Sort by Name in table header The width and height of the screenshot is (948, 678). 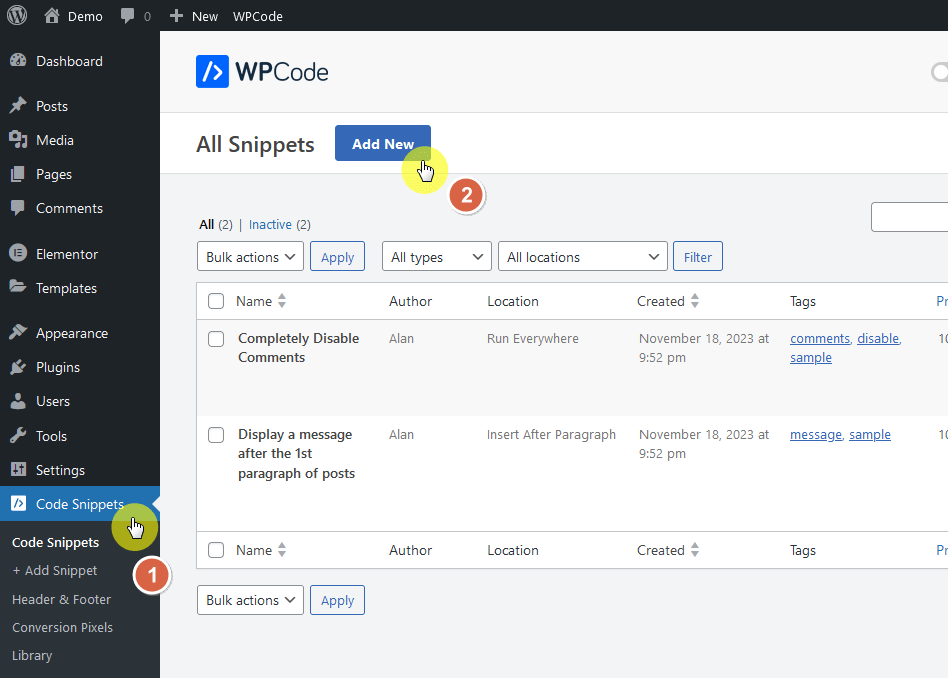click(261, 301)
